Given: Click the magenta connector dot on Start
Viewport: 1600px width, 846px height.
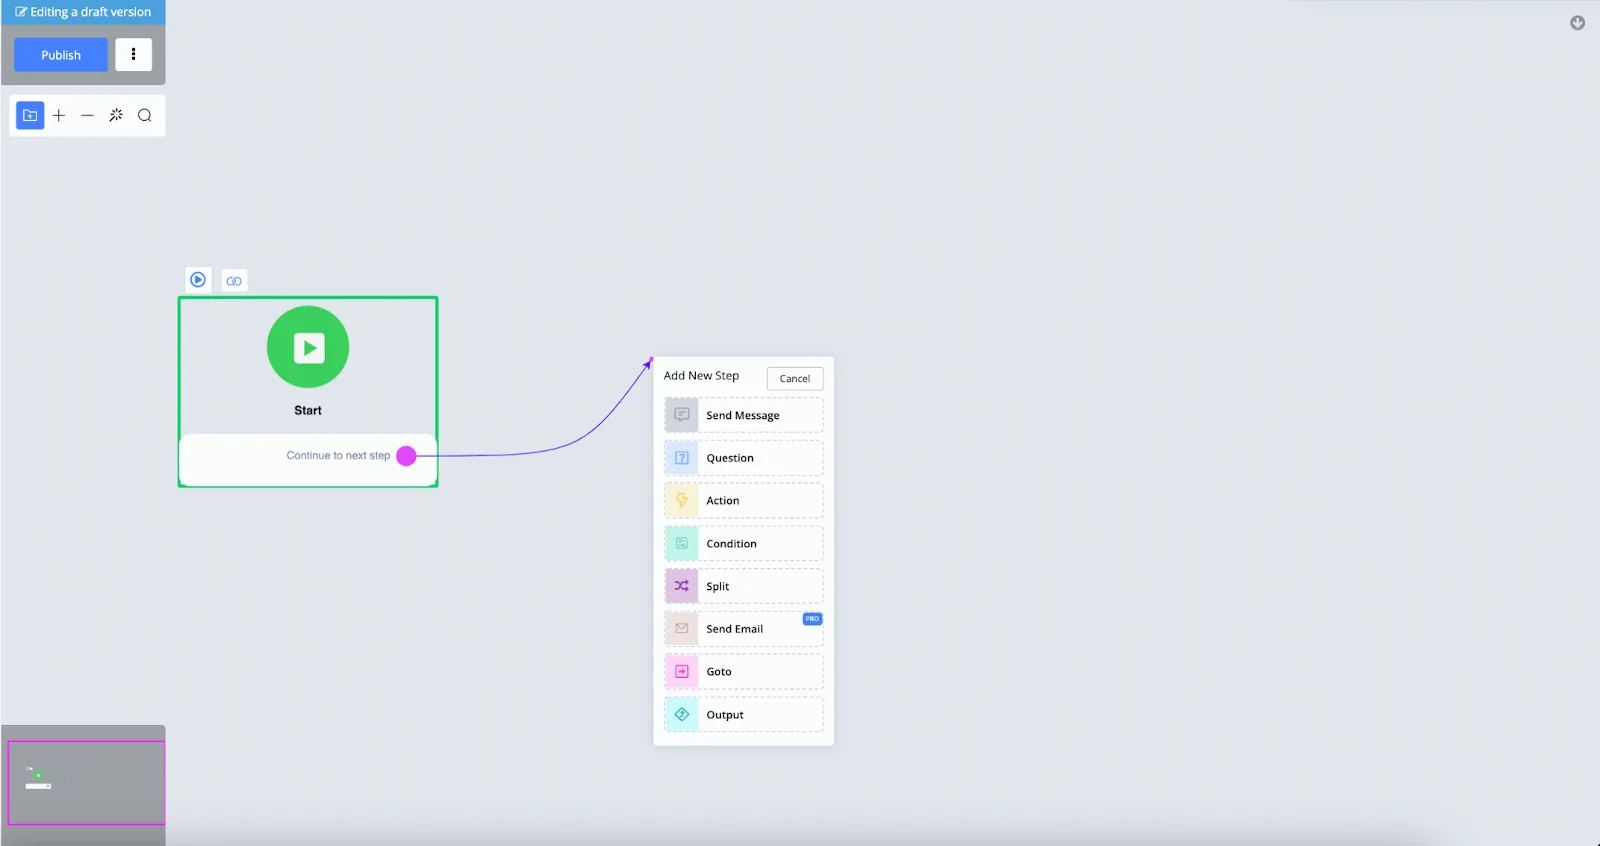Looking at the screenshot, I should 406,456.
